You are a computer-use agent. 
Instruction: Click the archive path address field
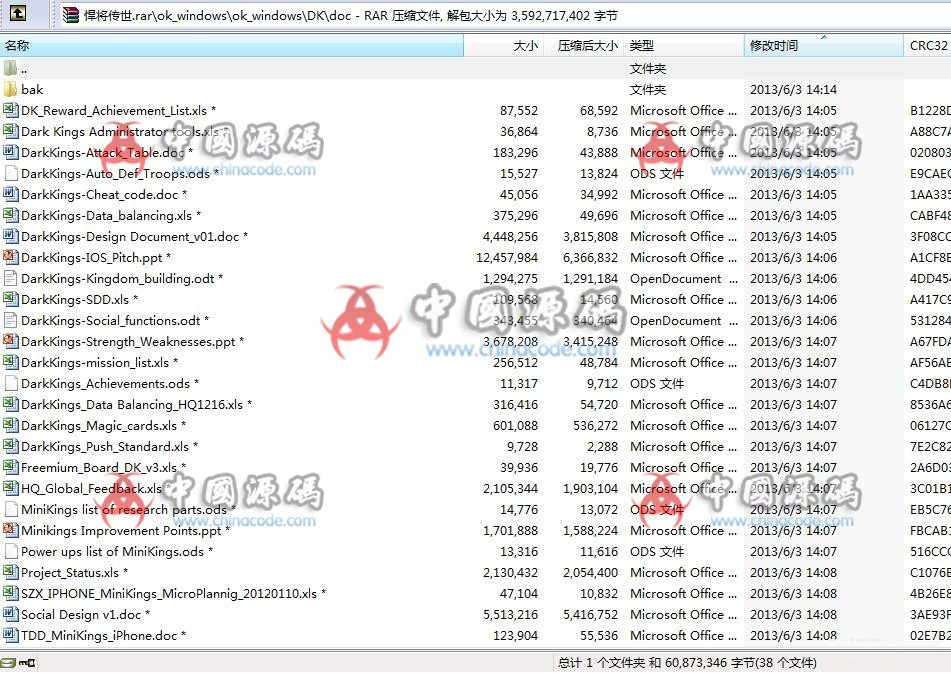[505, 15]
